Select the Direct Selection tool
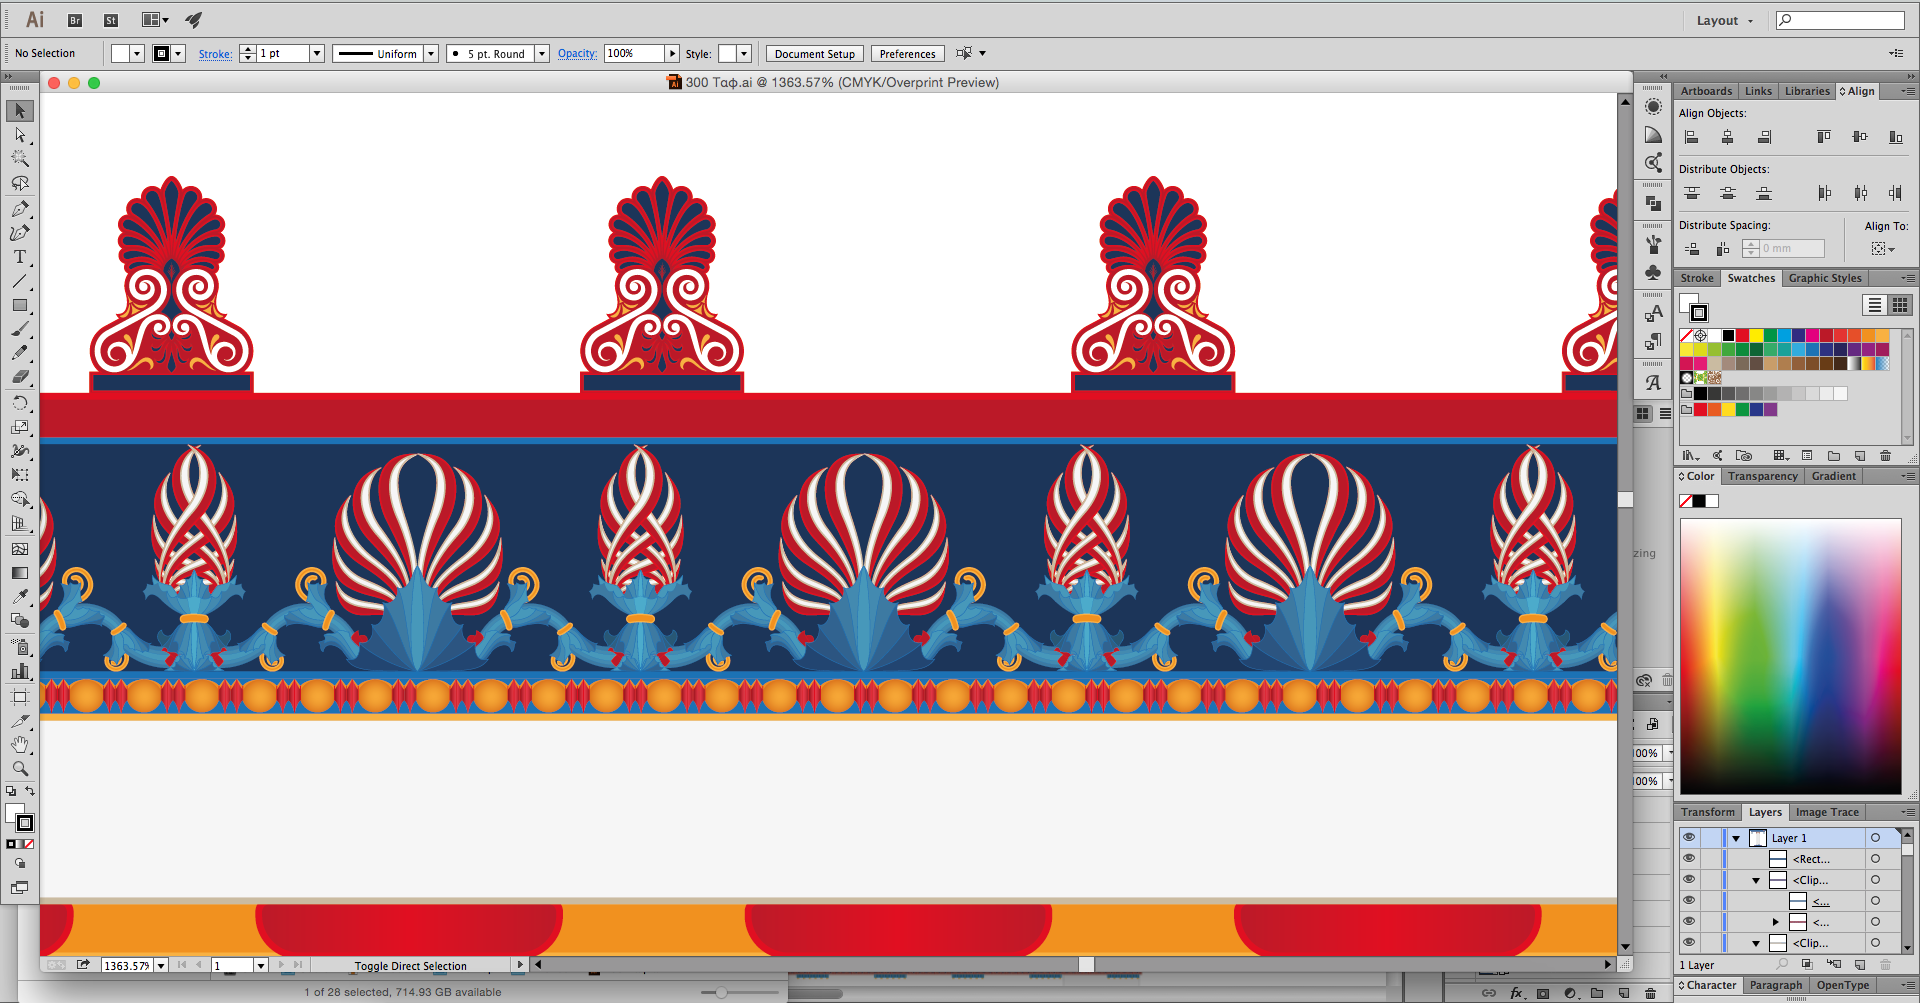Viewport: 1920px width, 1003px height. (20, 135)
